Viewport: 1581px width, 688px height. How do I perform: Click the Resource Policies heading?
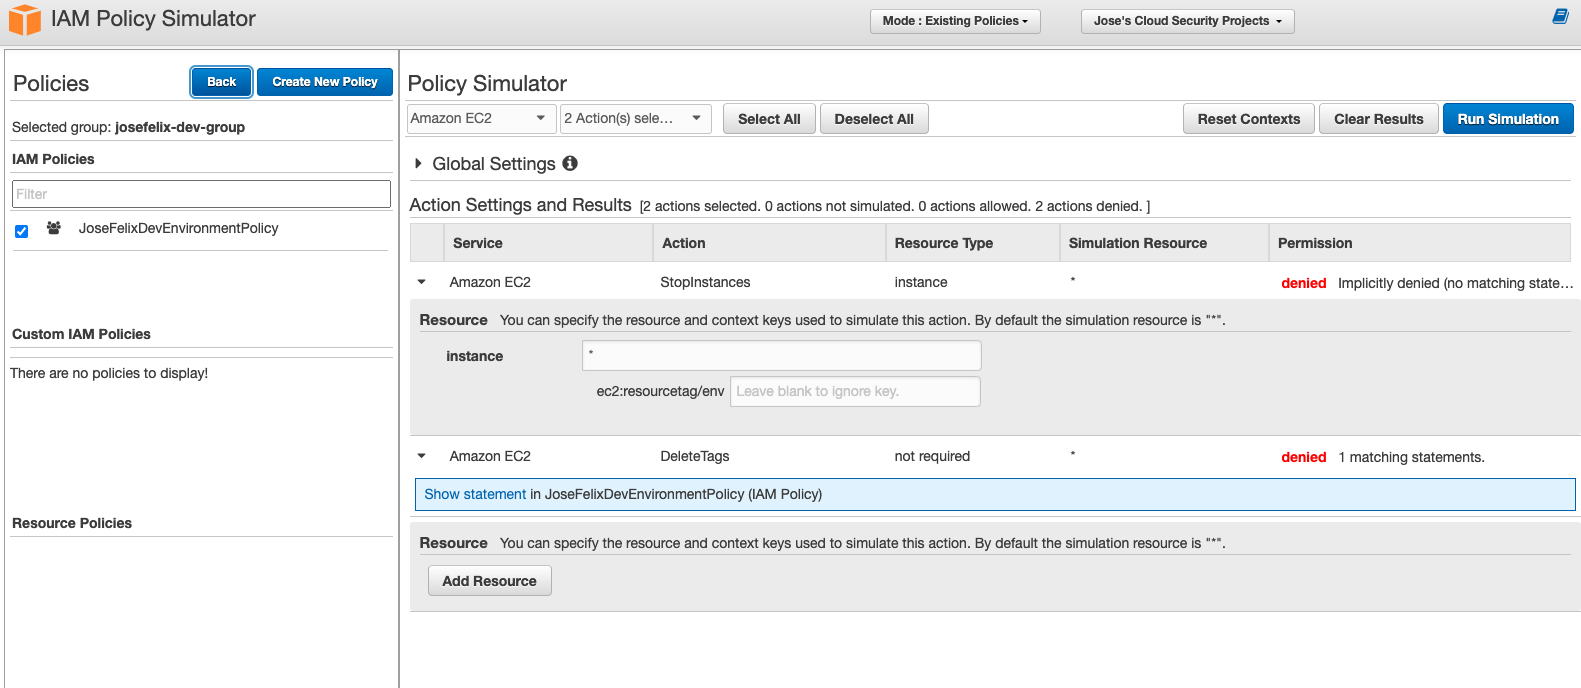coord(72,523)
